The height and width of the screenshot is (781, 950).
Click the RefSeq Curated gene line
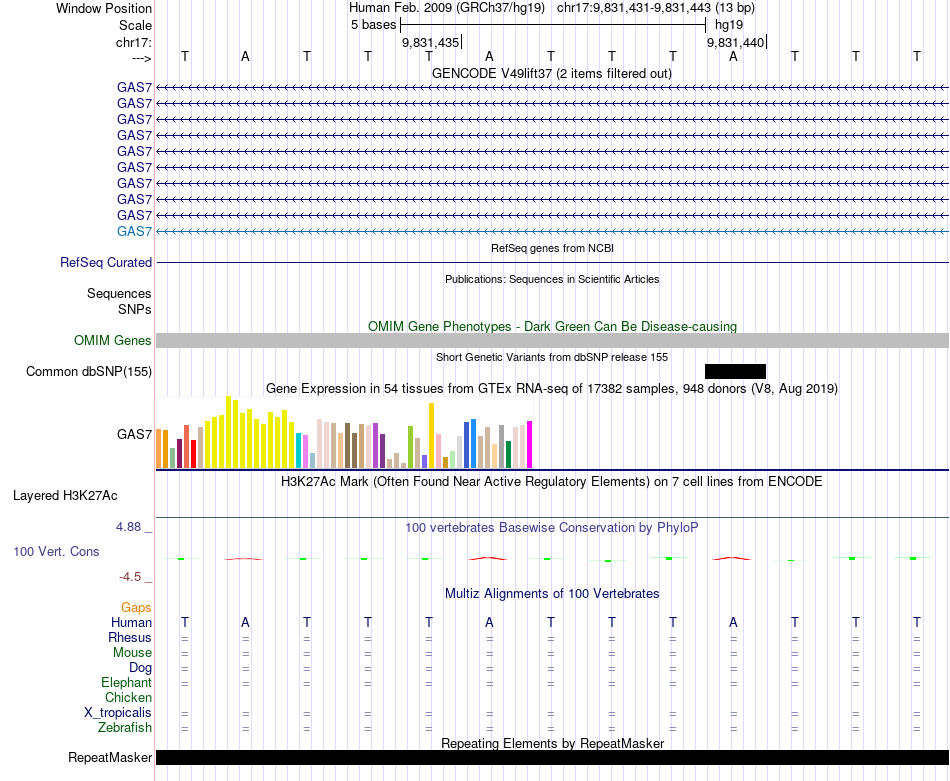(x=552, y=262)
